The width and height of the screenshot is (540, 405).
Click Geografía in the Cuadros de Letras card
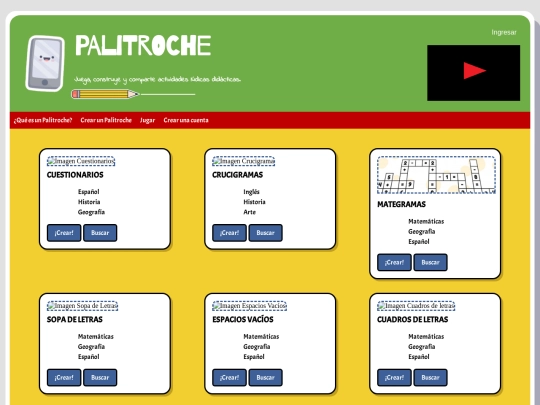pyautogui.click(x=422, y=346)
